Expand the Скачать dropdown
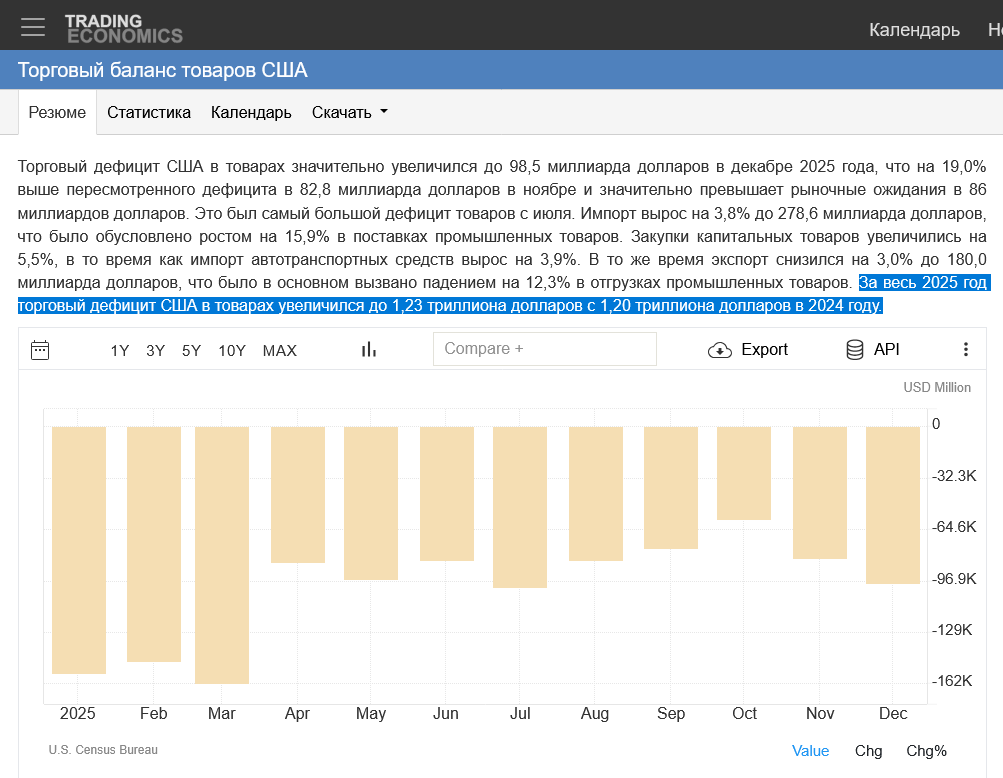This screenshot has height=778, width=1003. coord(349,112)
